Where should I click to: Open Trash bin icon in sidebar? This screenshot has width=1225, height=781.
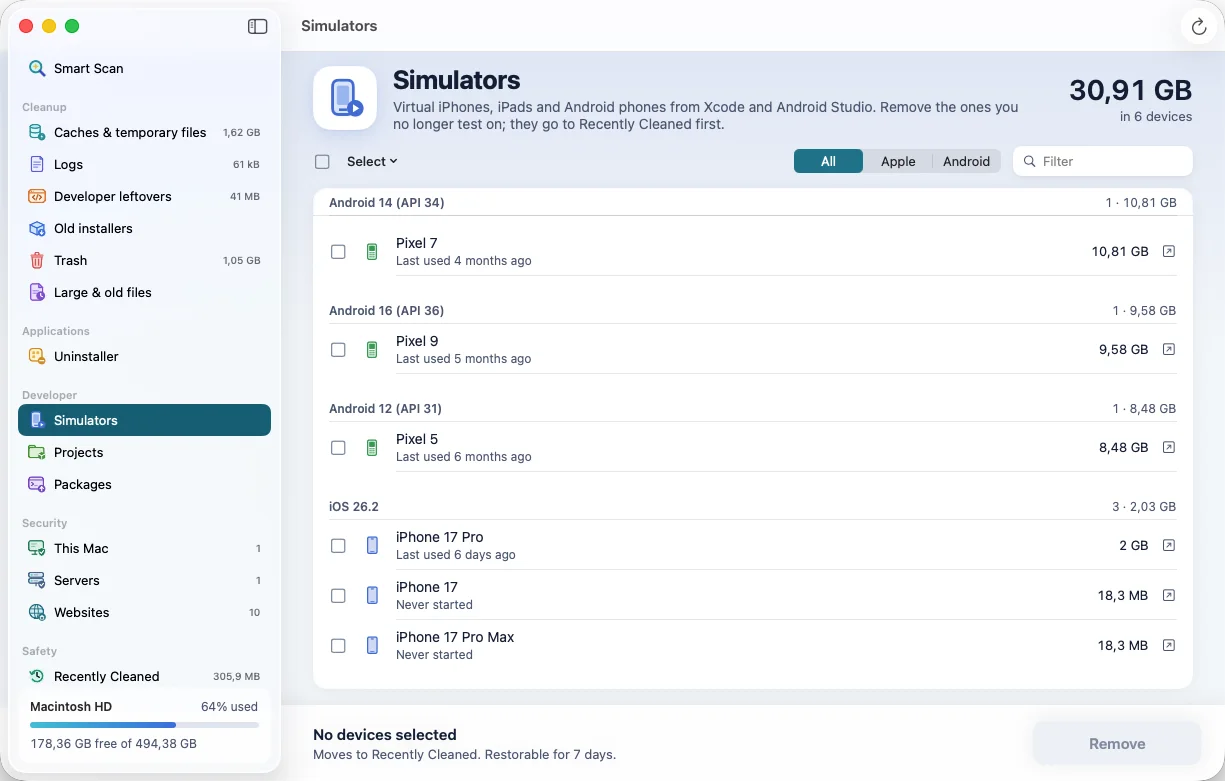(37, 260)
